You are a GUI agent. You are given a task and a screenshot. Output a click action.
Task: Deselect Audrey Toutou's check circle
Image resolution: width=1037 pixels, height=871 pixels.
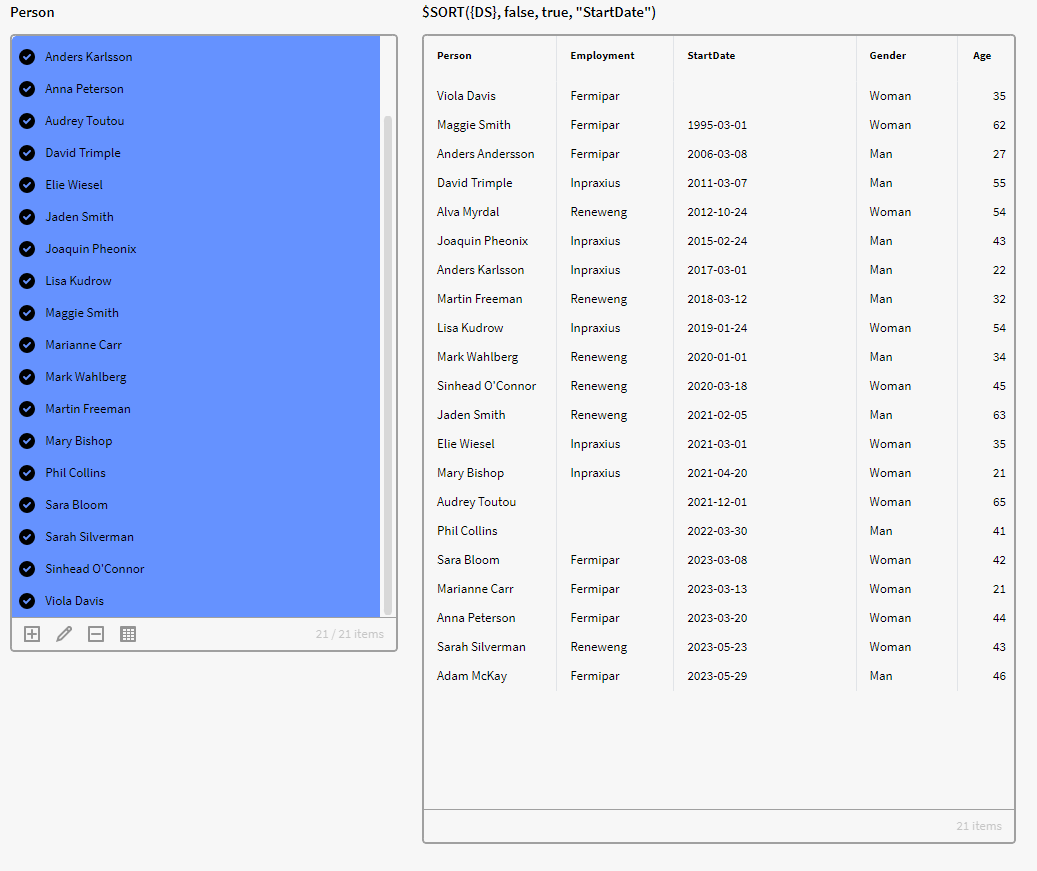27,121
